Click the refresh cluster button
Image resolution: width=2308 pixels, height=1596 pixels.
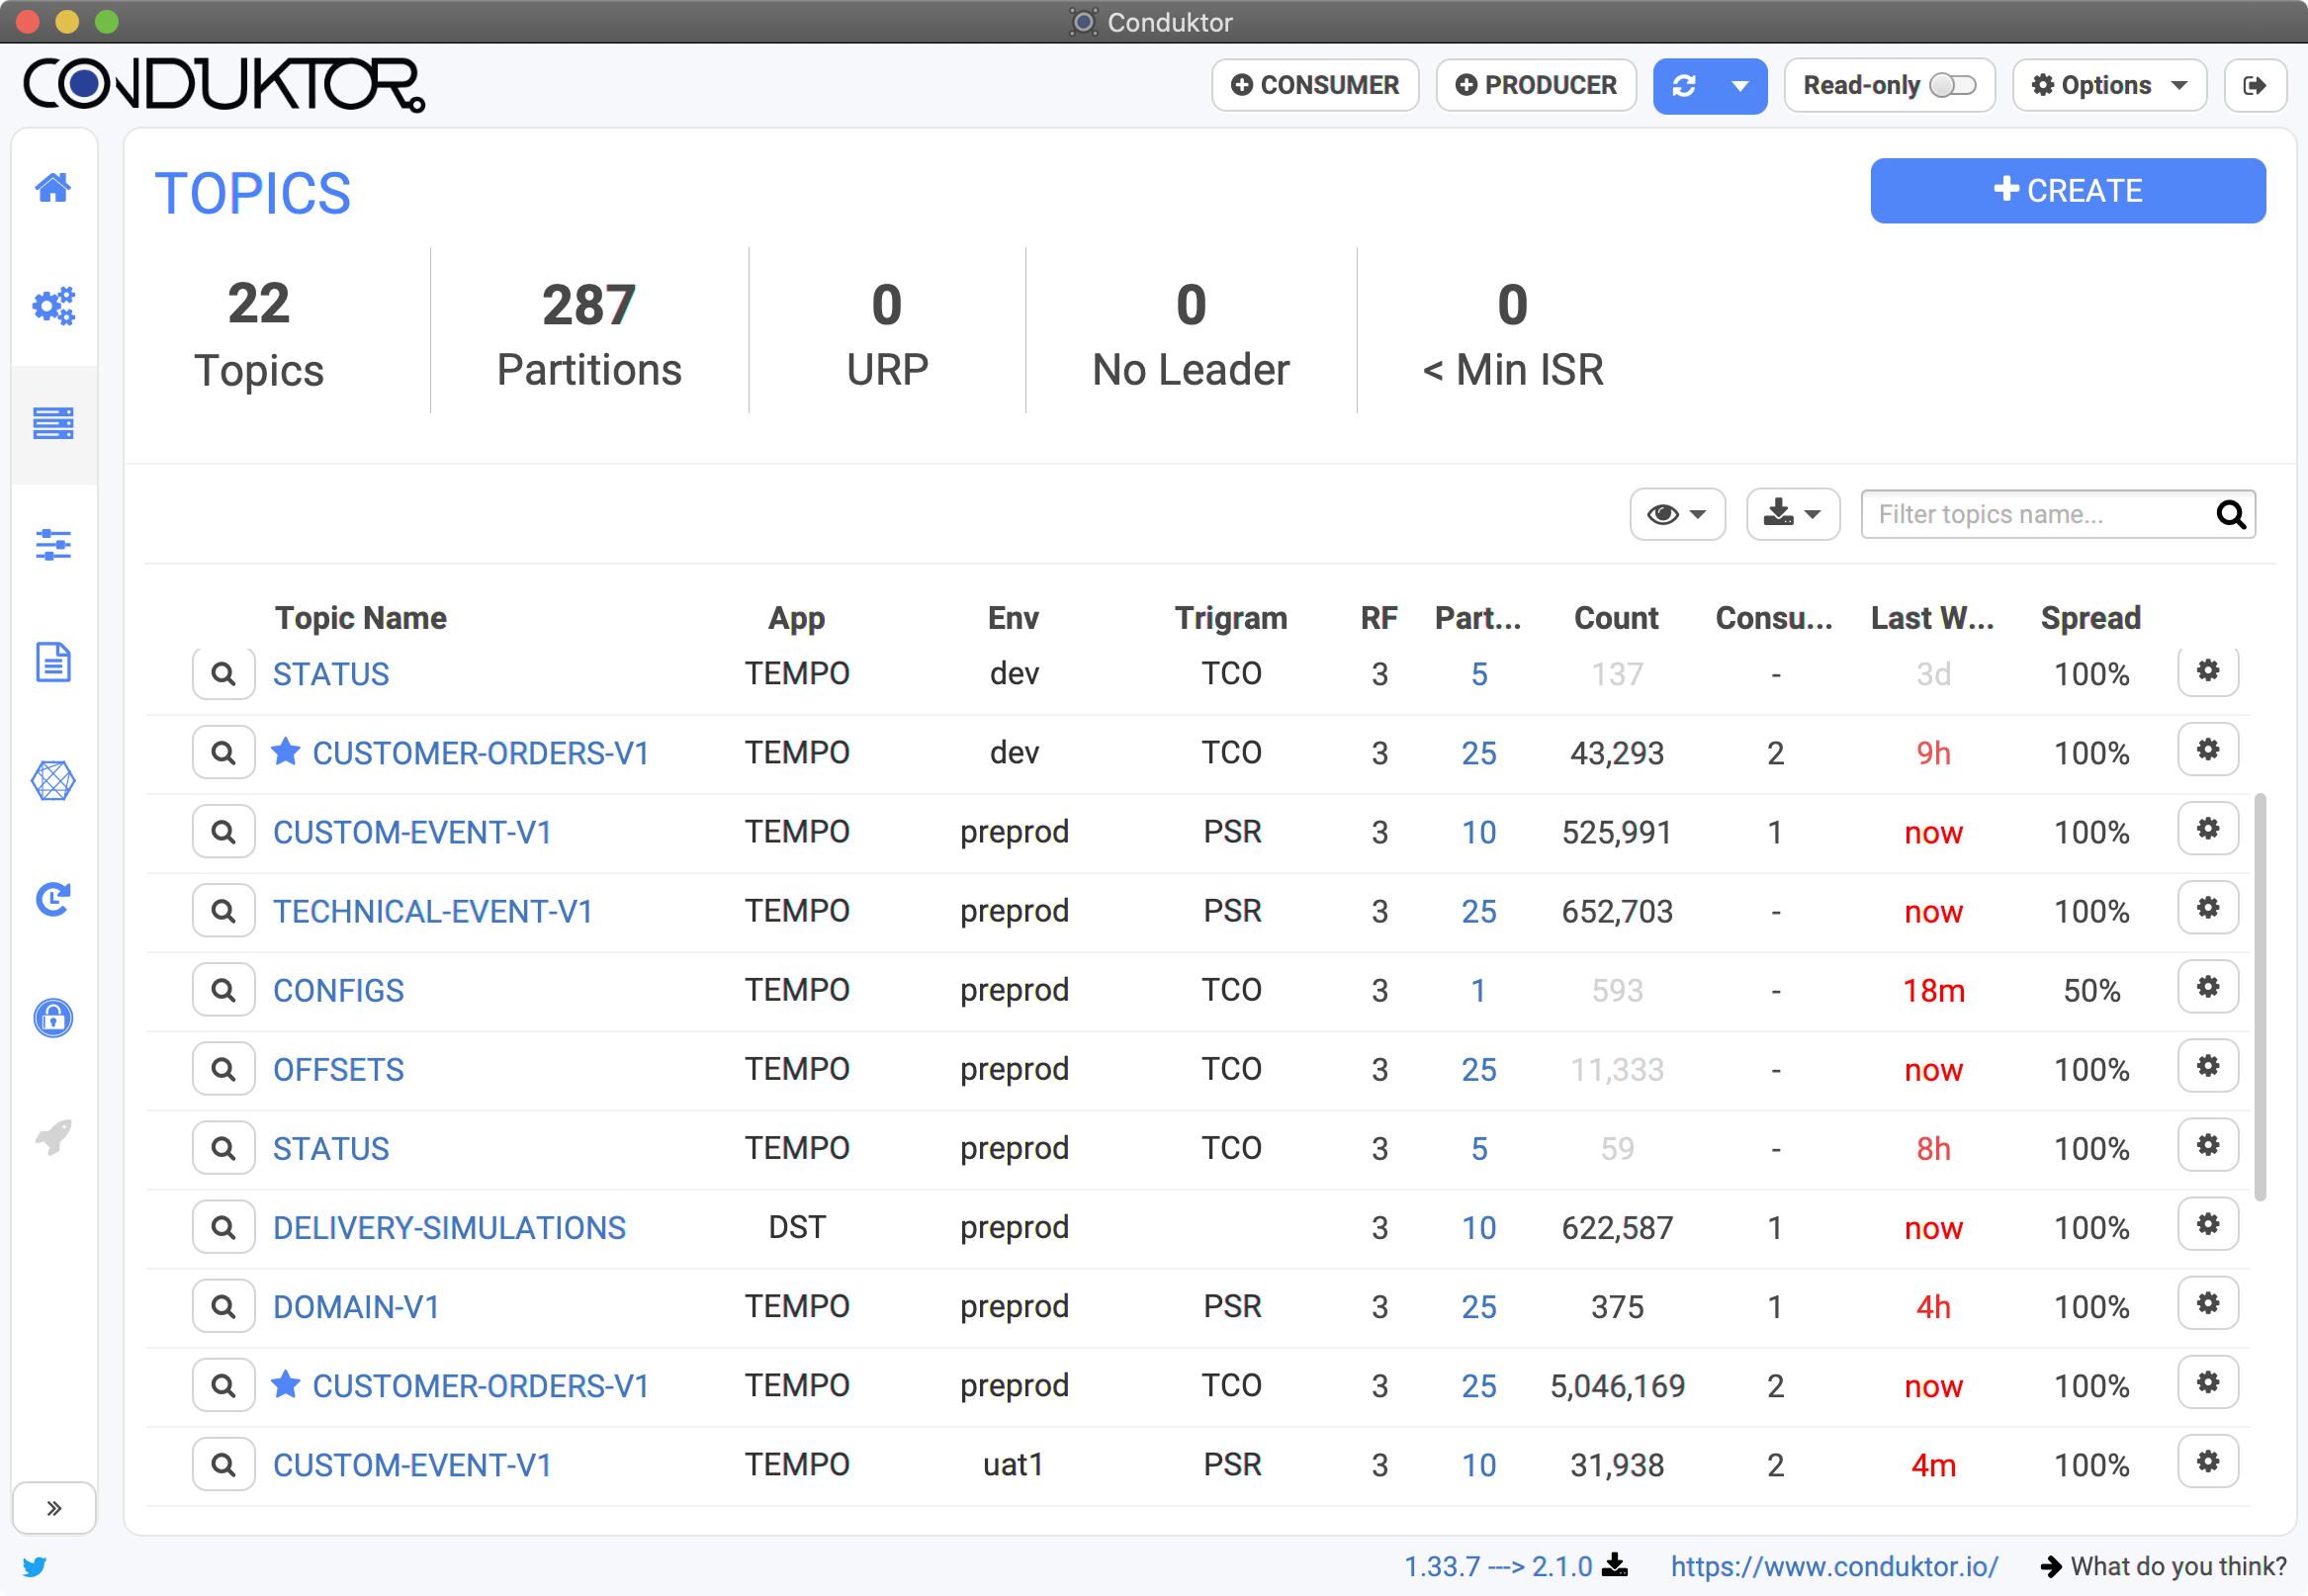click(x=1684, y=86)
